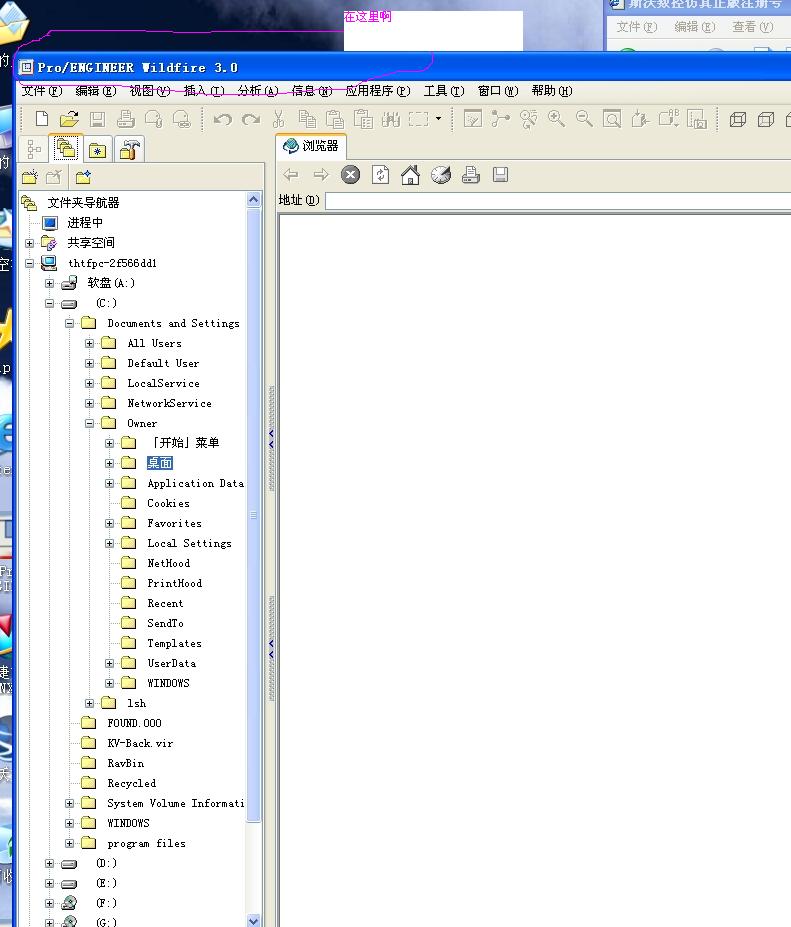
Task: Click the Copy icon in toolbar
Action: click(307, 119)
